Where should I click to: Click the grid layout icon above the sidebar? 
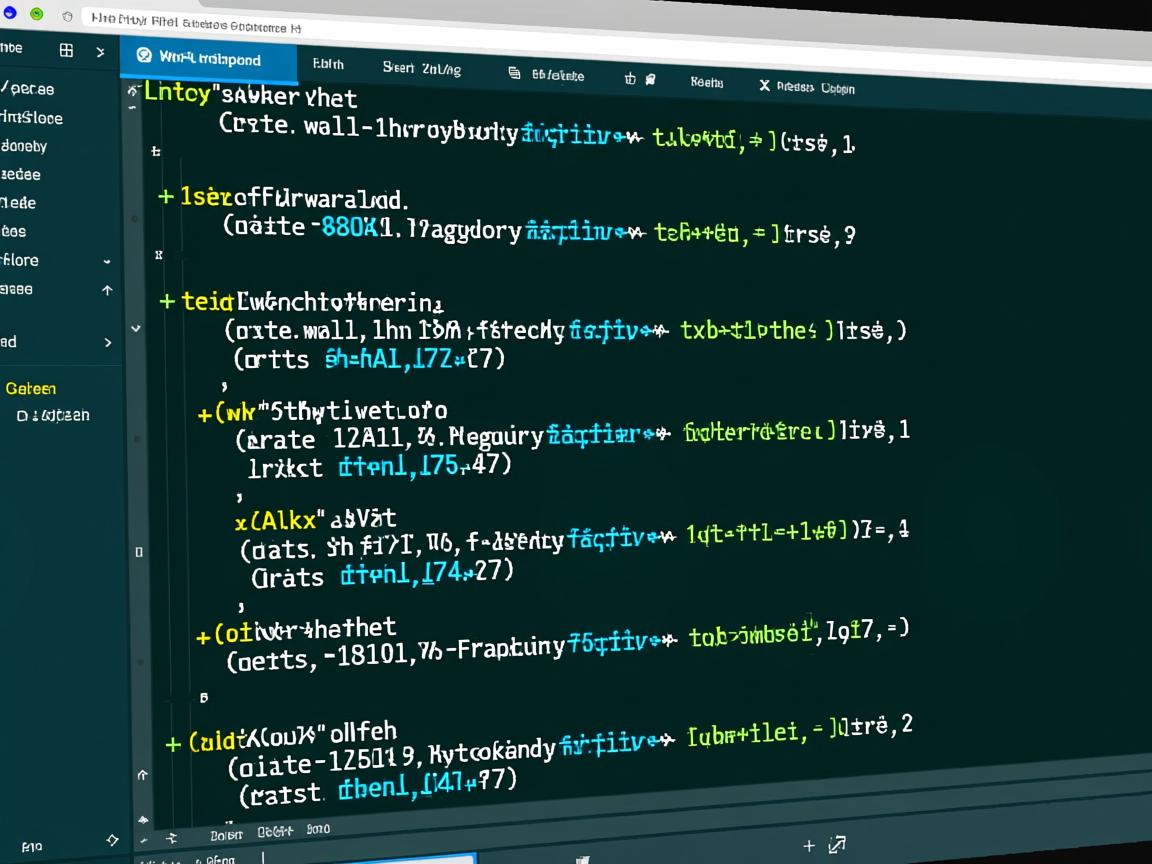coord(66,50)
